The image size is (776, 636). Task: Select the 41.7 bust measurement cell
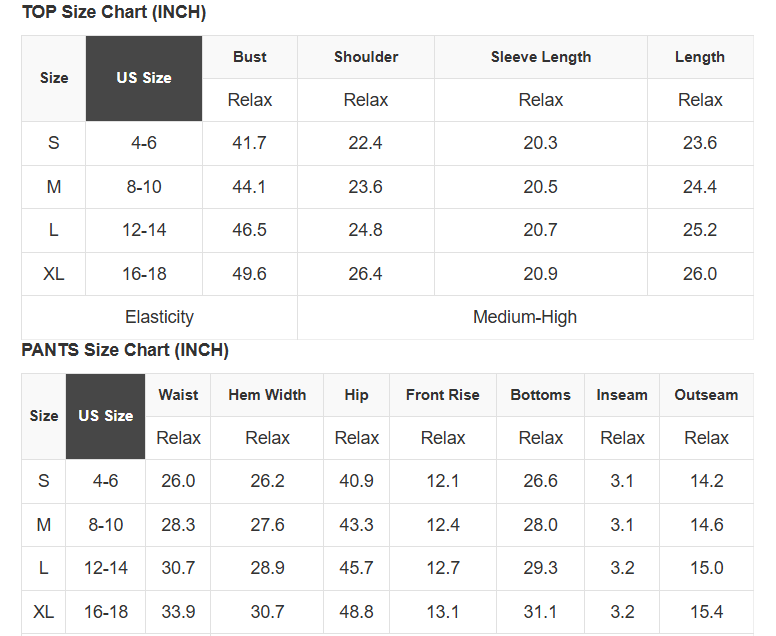(x=249, y=143)
